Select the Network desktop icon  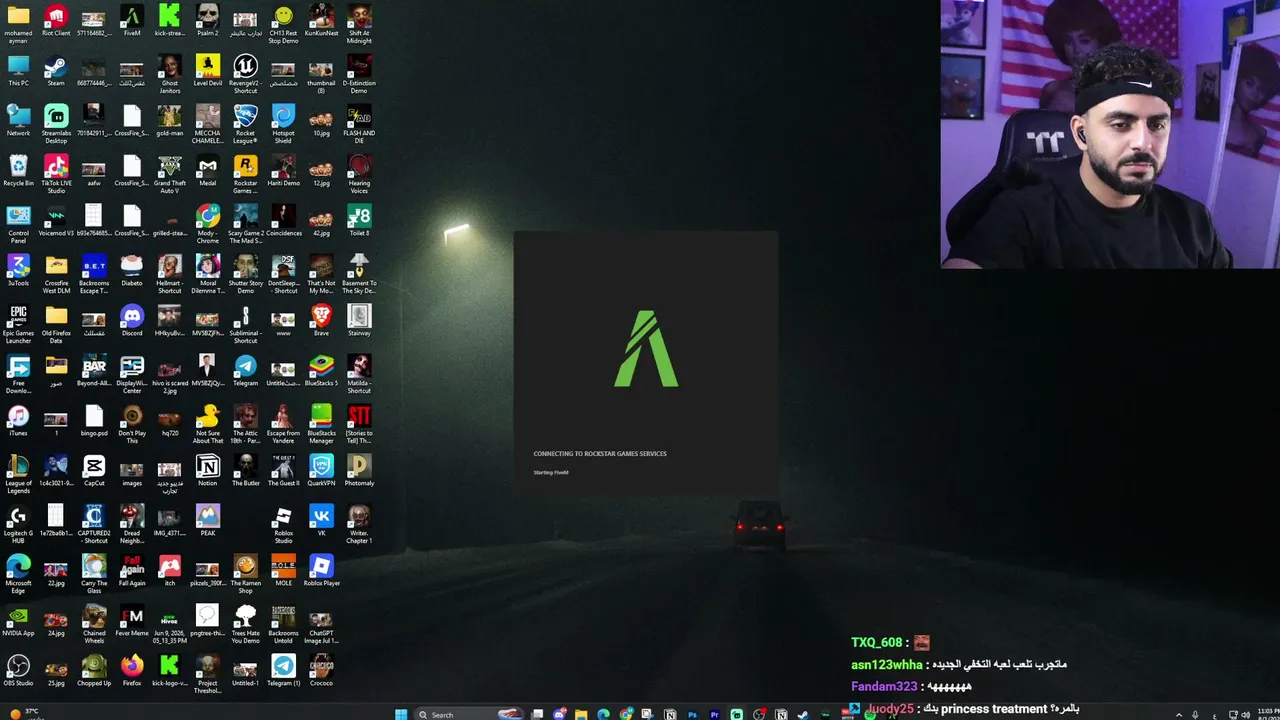point(18,121)
